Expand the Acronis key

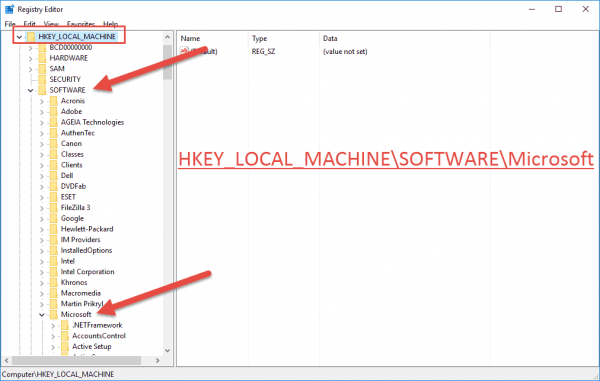42,101
